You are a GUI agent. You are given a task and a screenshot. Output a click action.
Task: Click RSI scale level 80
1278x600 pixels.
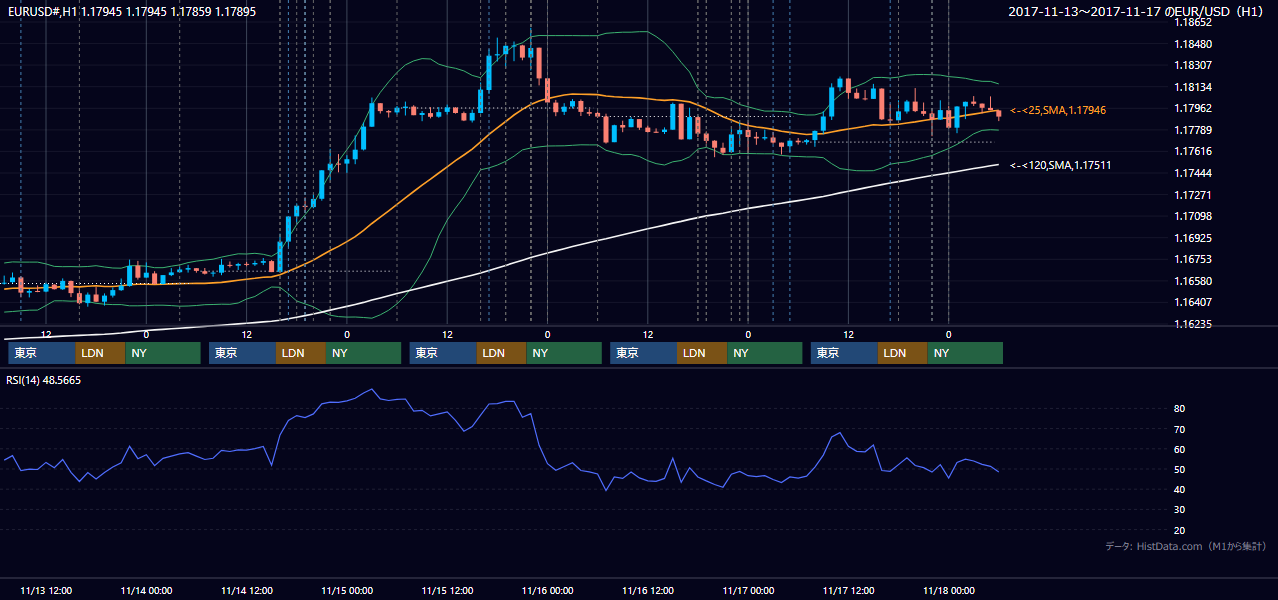(1180, 409)
